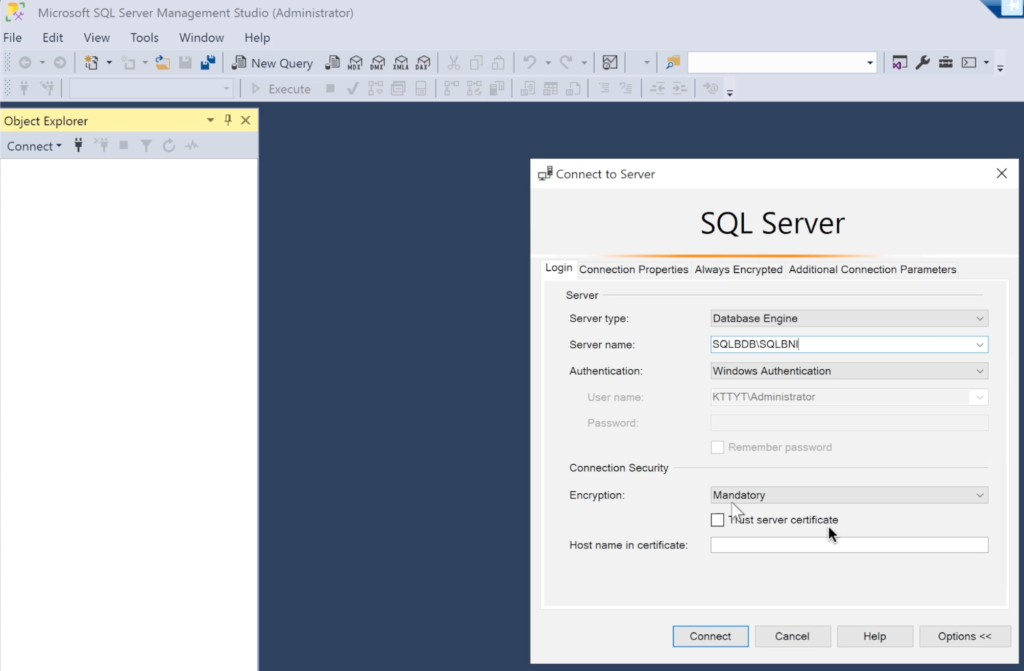Click the standard toolbar overflow options arrow
Image resolution: width=1024 pixels, height=671 pixels.
point(1000,67)
